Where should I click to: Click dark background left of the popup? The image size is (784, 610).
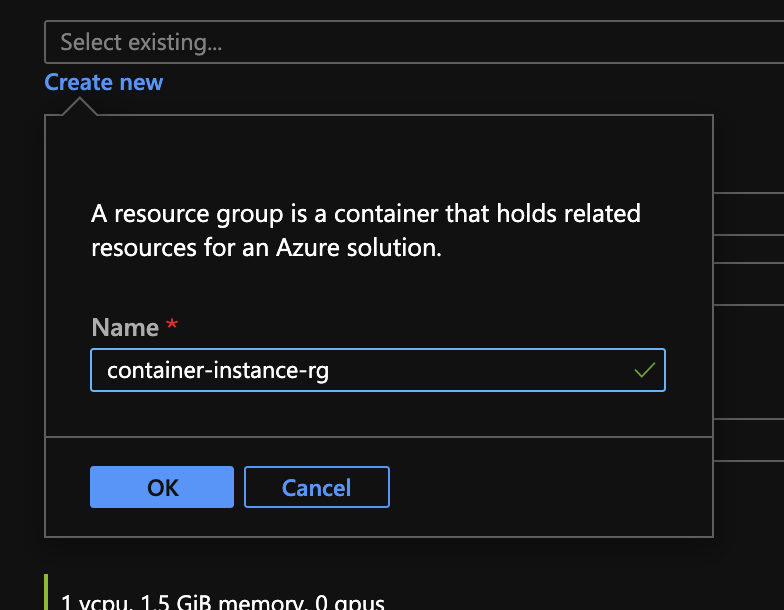pos(22,325)
